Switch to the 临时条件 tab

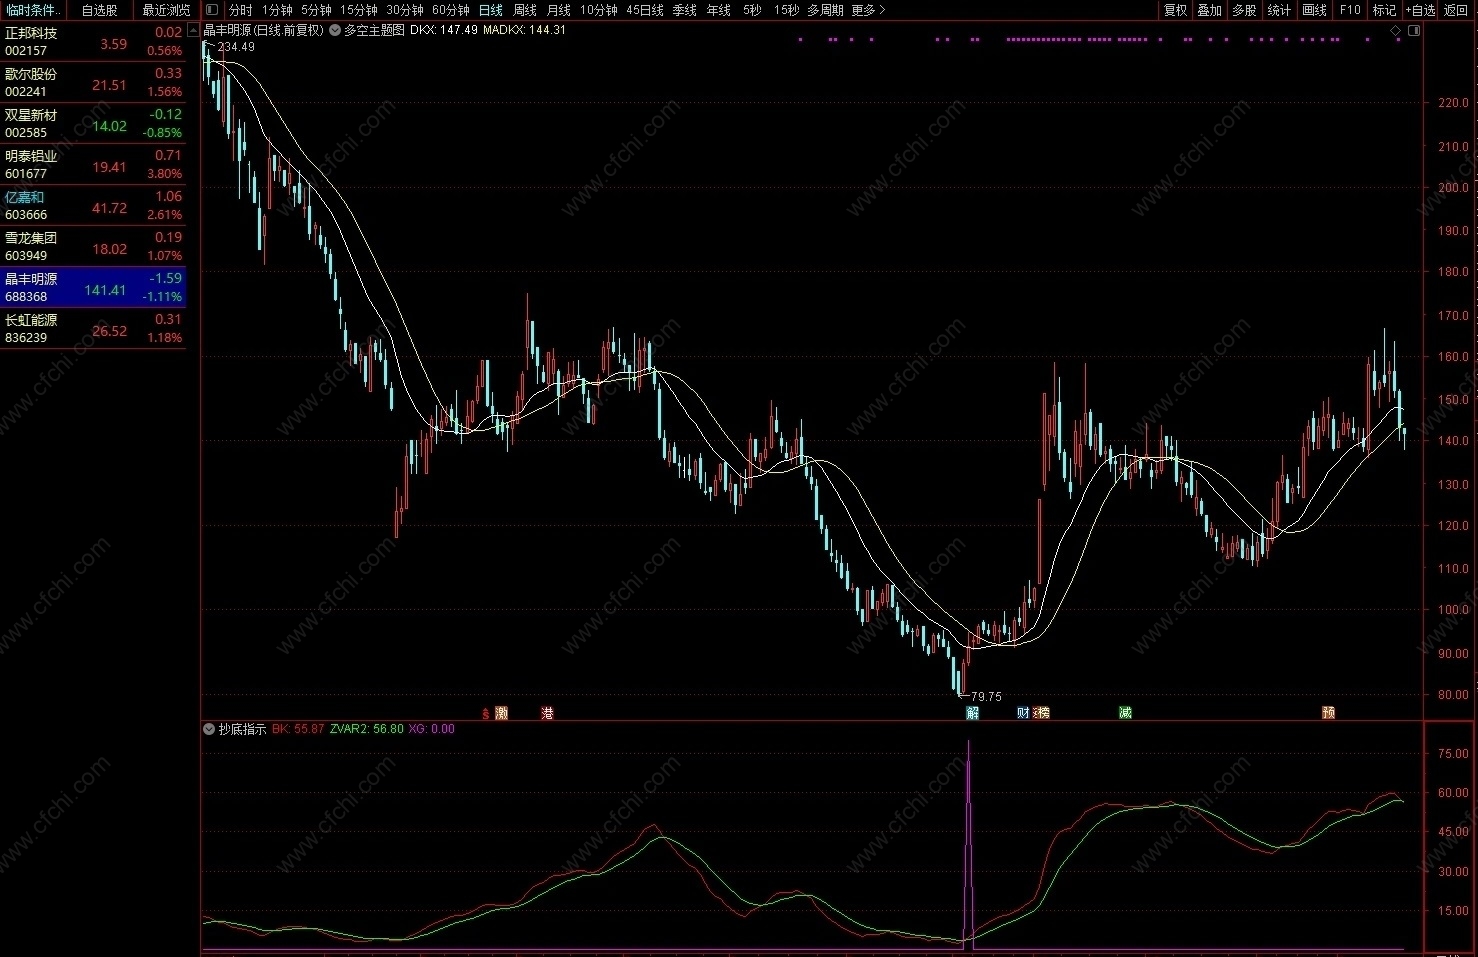33,10
